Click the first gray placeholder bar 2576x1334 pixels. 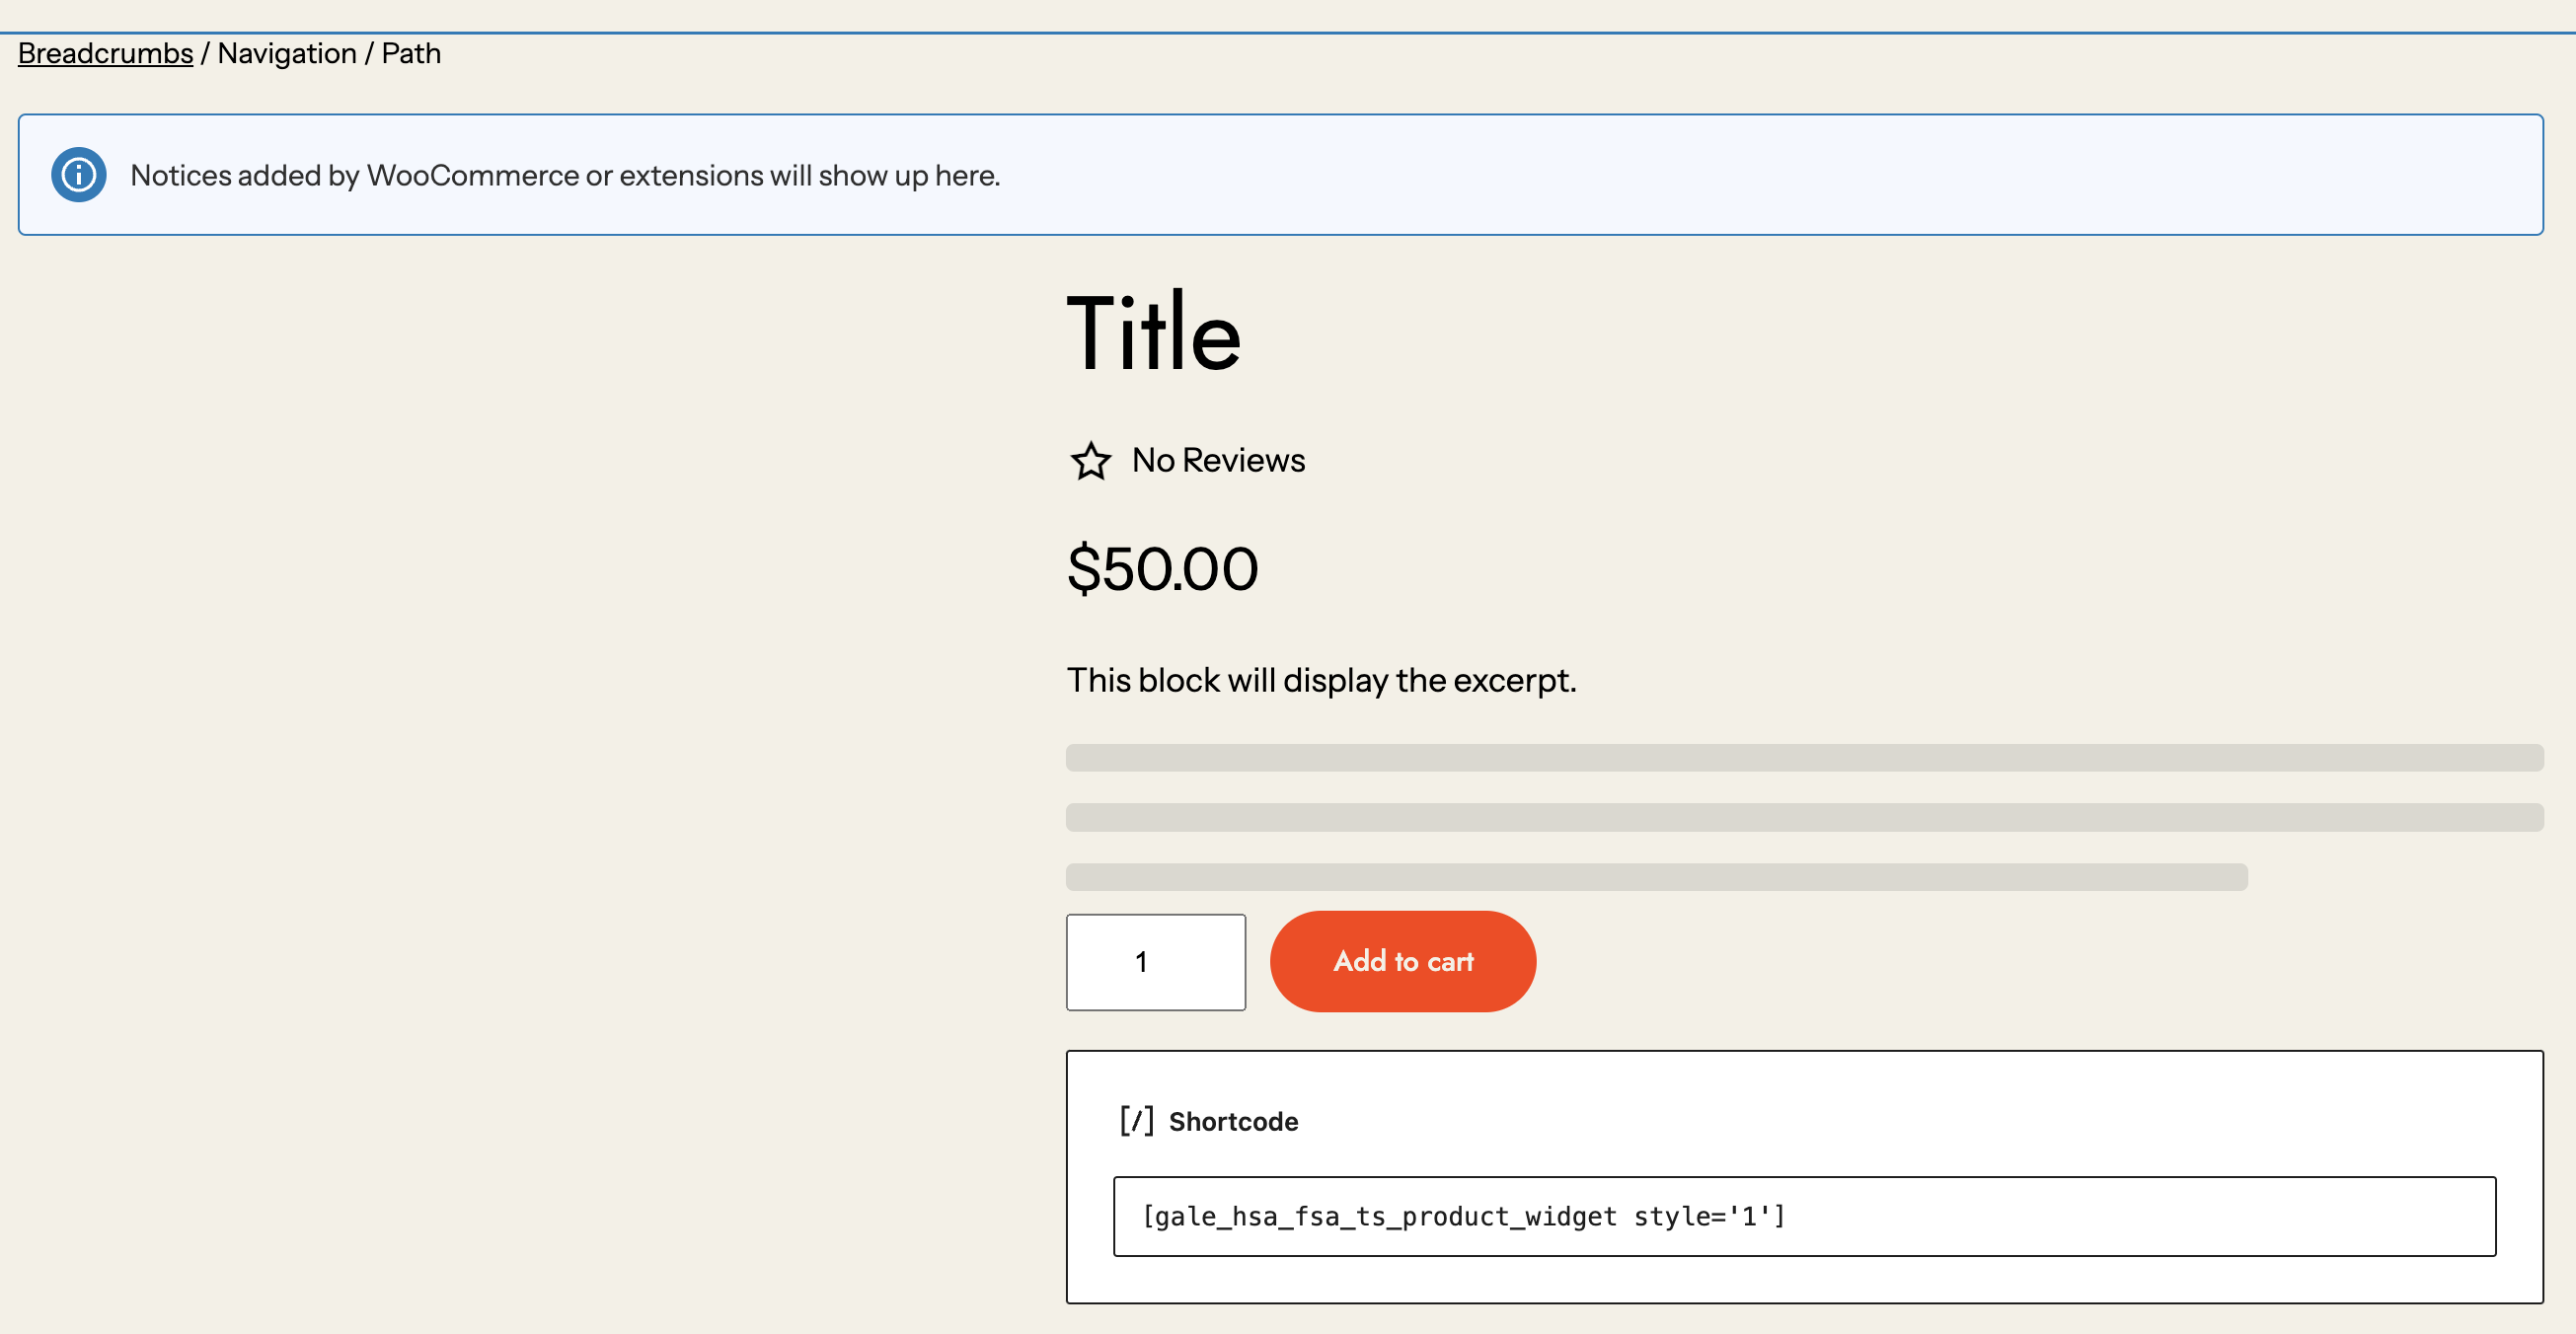point(1803,757)
